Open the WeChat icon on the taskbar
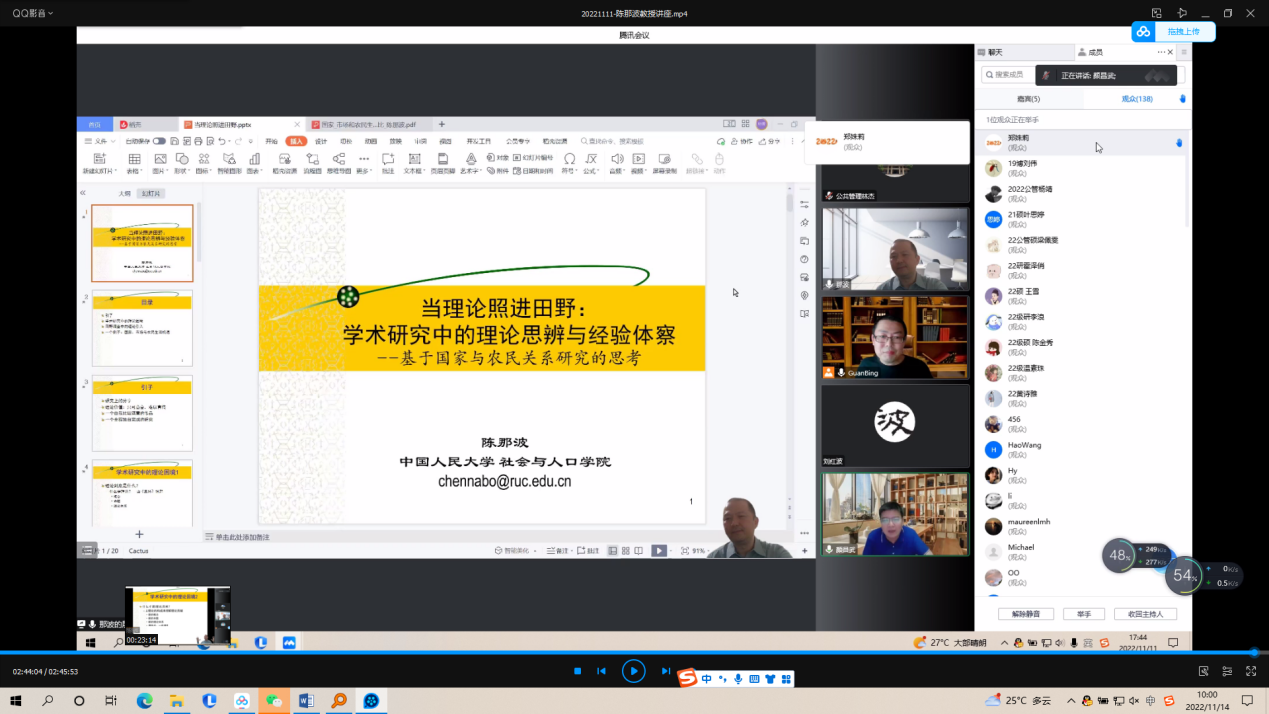 point(273,701)
